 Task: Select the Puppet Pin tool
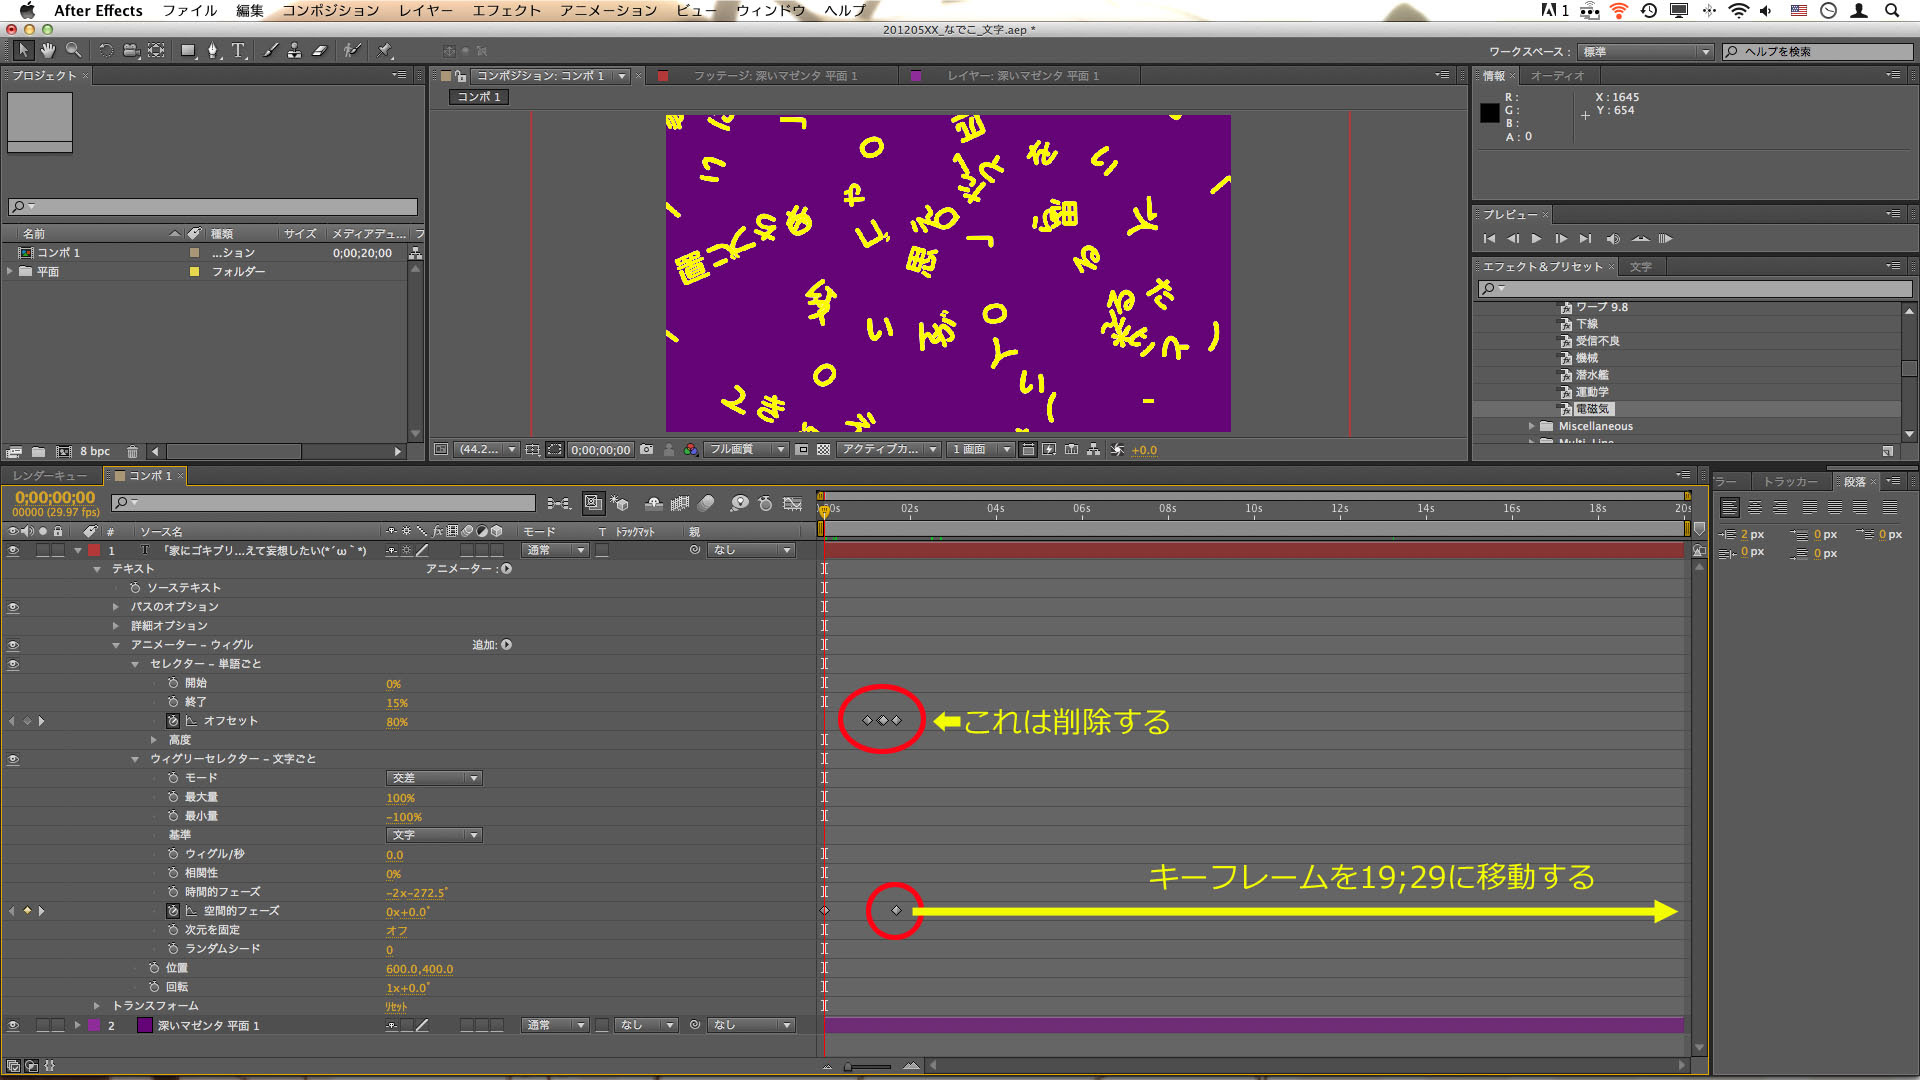(x=385, y=50)
